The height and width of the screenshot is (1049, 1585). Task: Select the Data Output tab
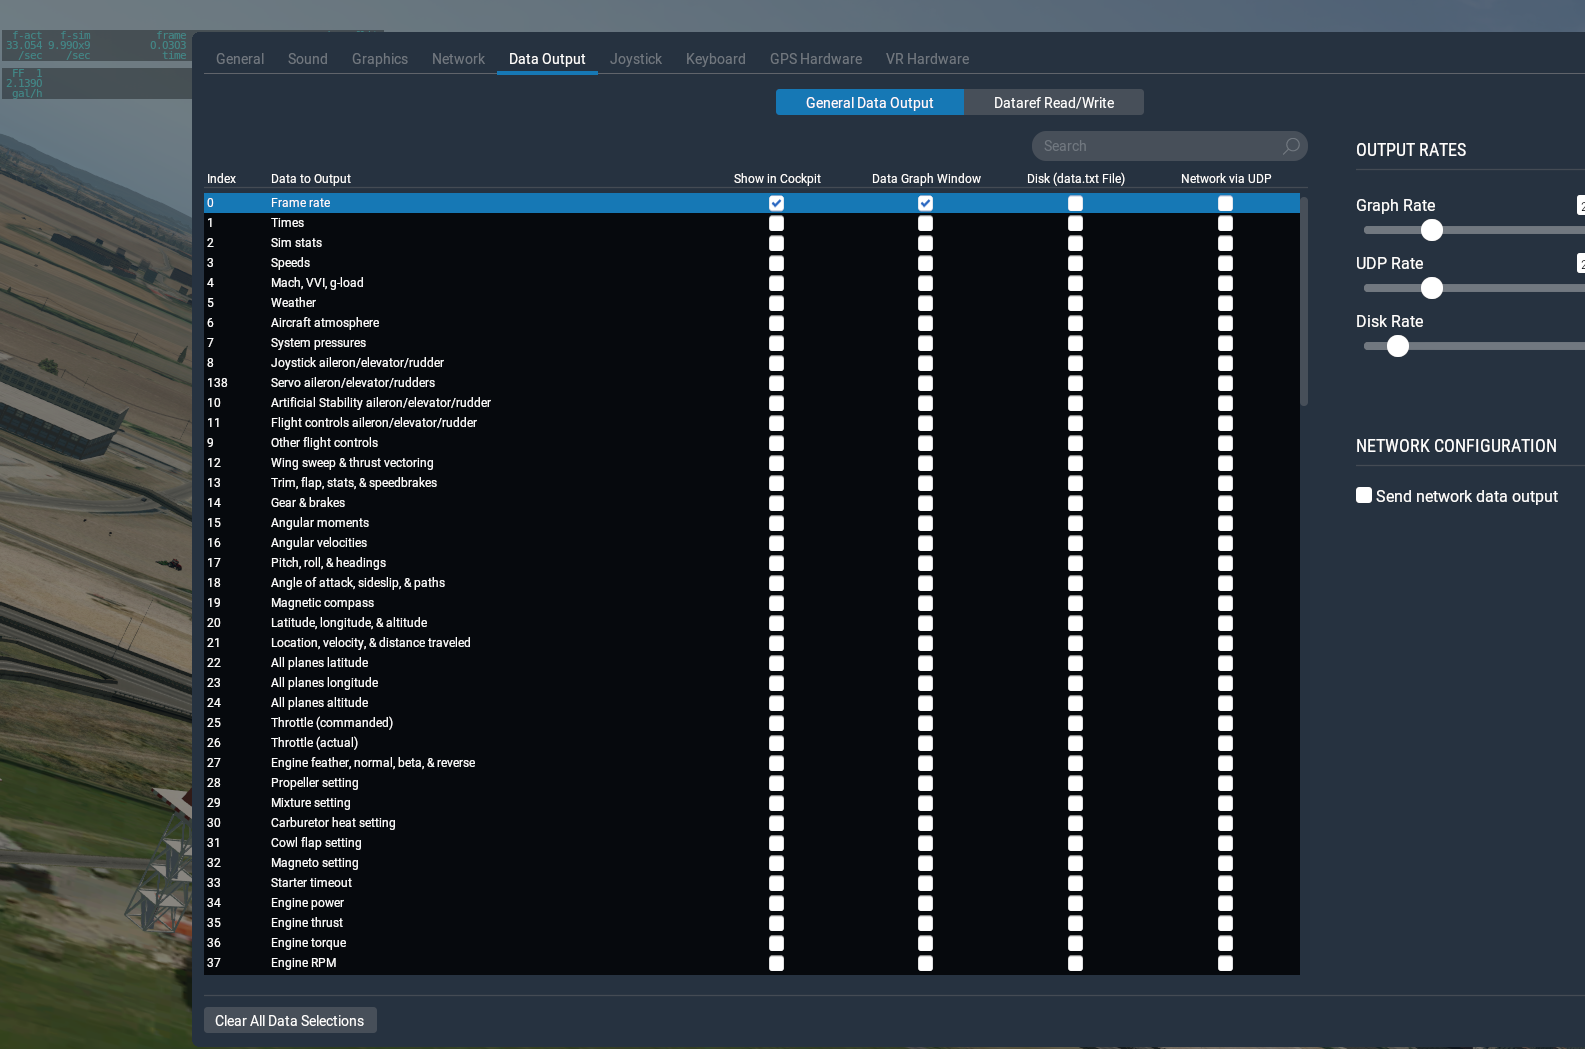[547, 59]
